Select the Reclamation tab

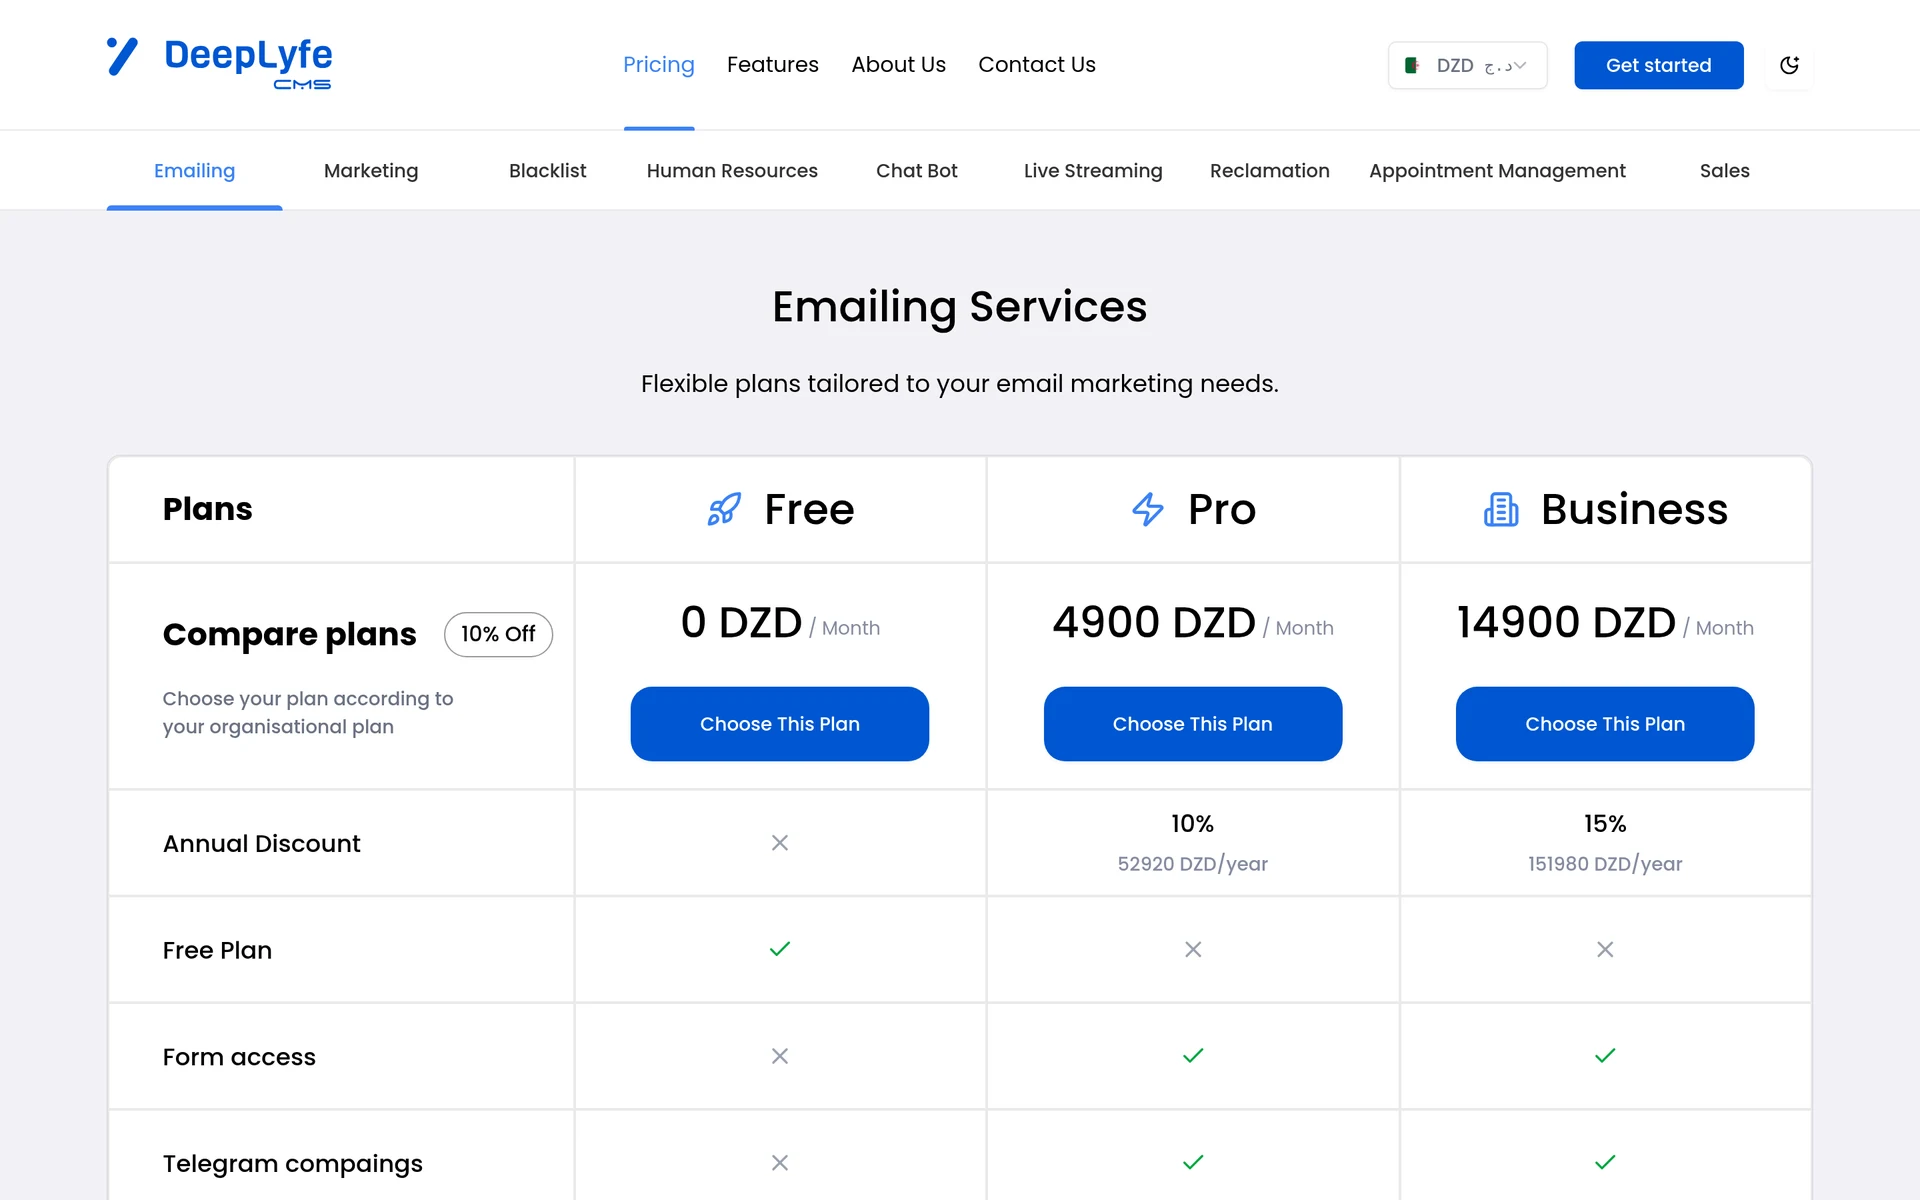[1269, 171]
